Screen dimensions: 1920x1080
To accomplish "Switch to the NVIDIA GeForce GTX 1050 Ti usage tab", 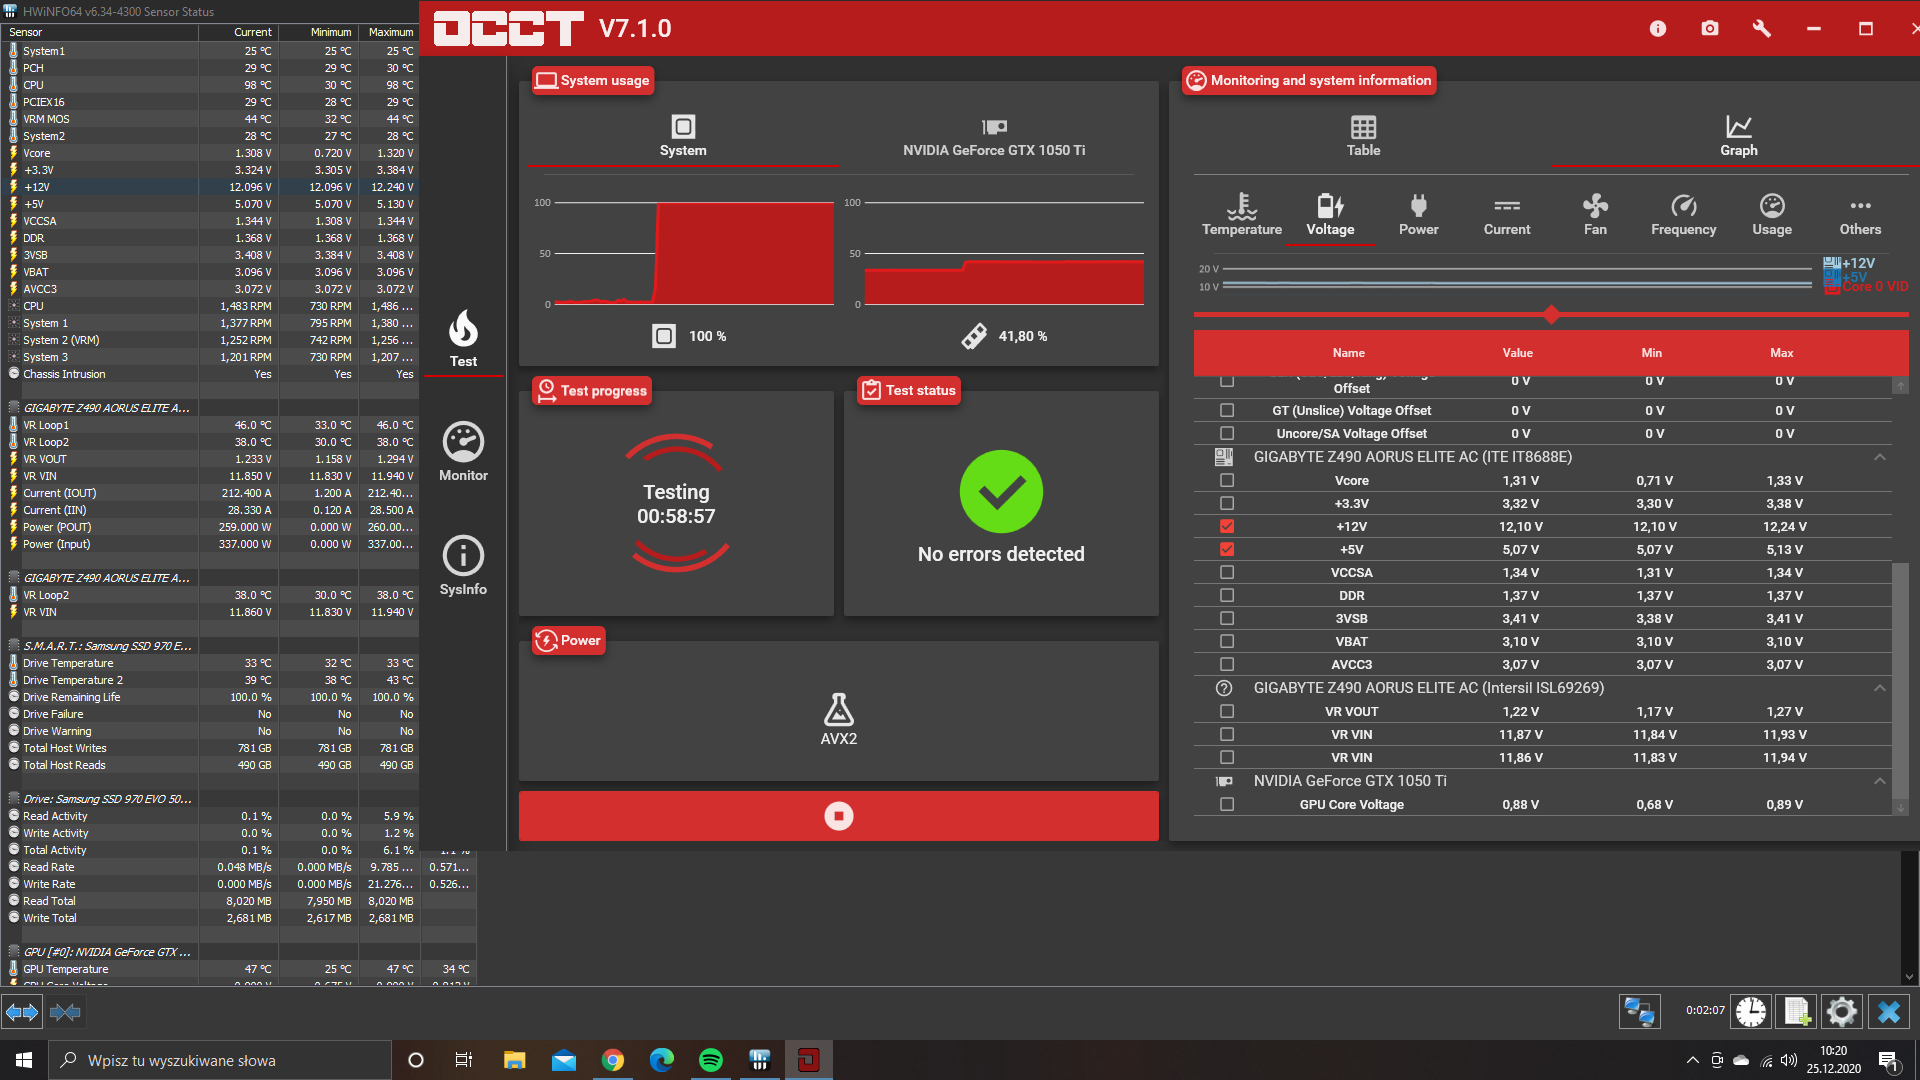I will (x=994, y=137).
